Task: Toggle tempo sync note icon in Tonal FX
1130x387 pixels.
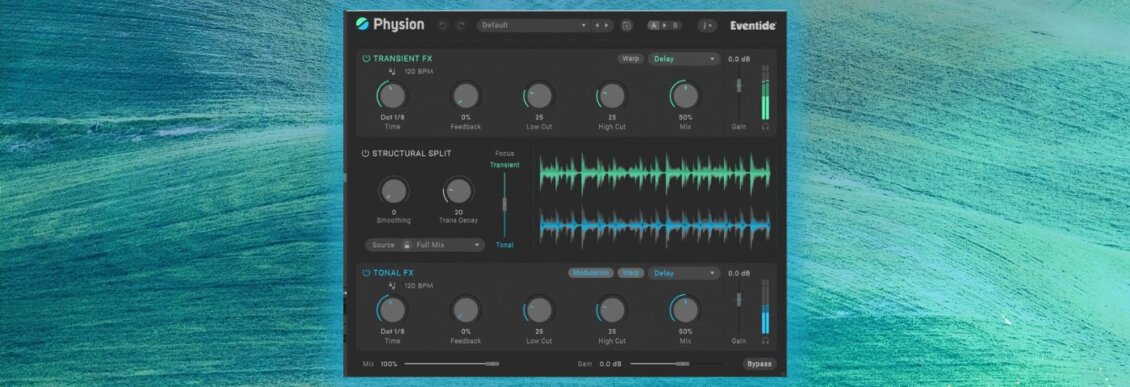Action: click(x=393, y=285)
